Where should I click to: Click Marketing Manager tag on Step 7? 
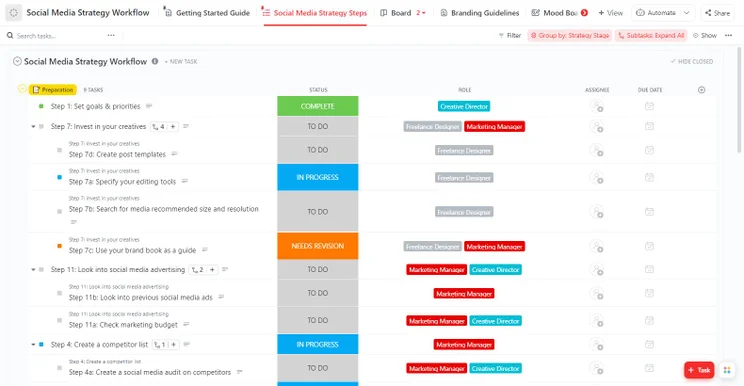click(494, 127)
